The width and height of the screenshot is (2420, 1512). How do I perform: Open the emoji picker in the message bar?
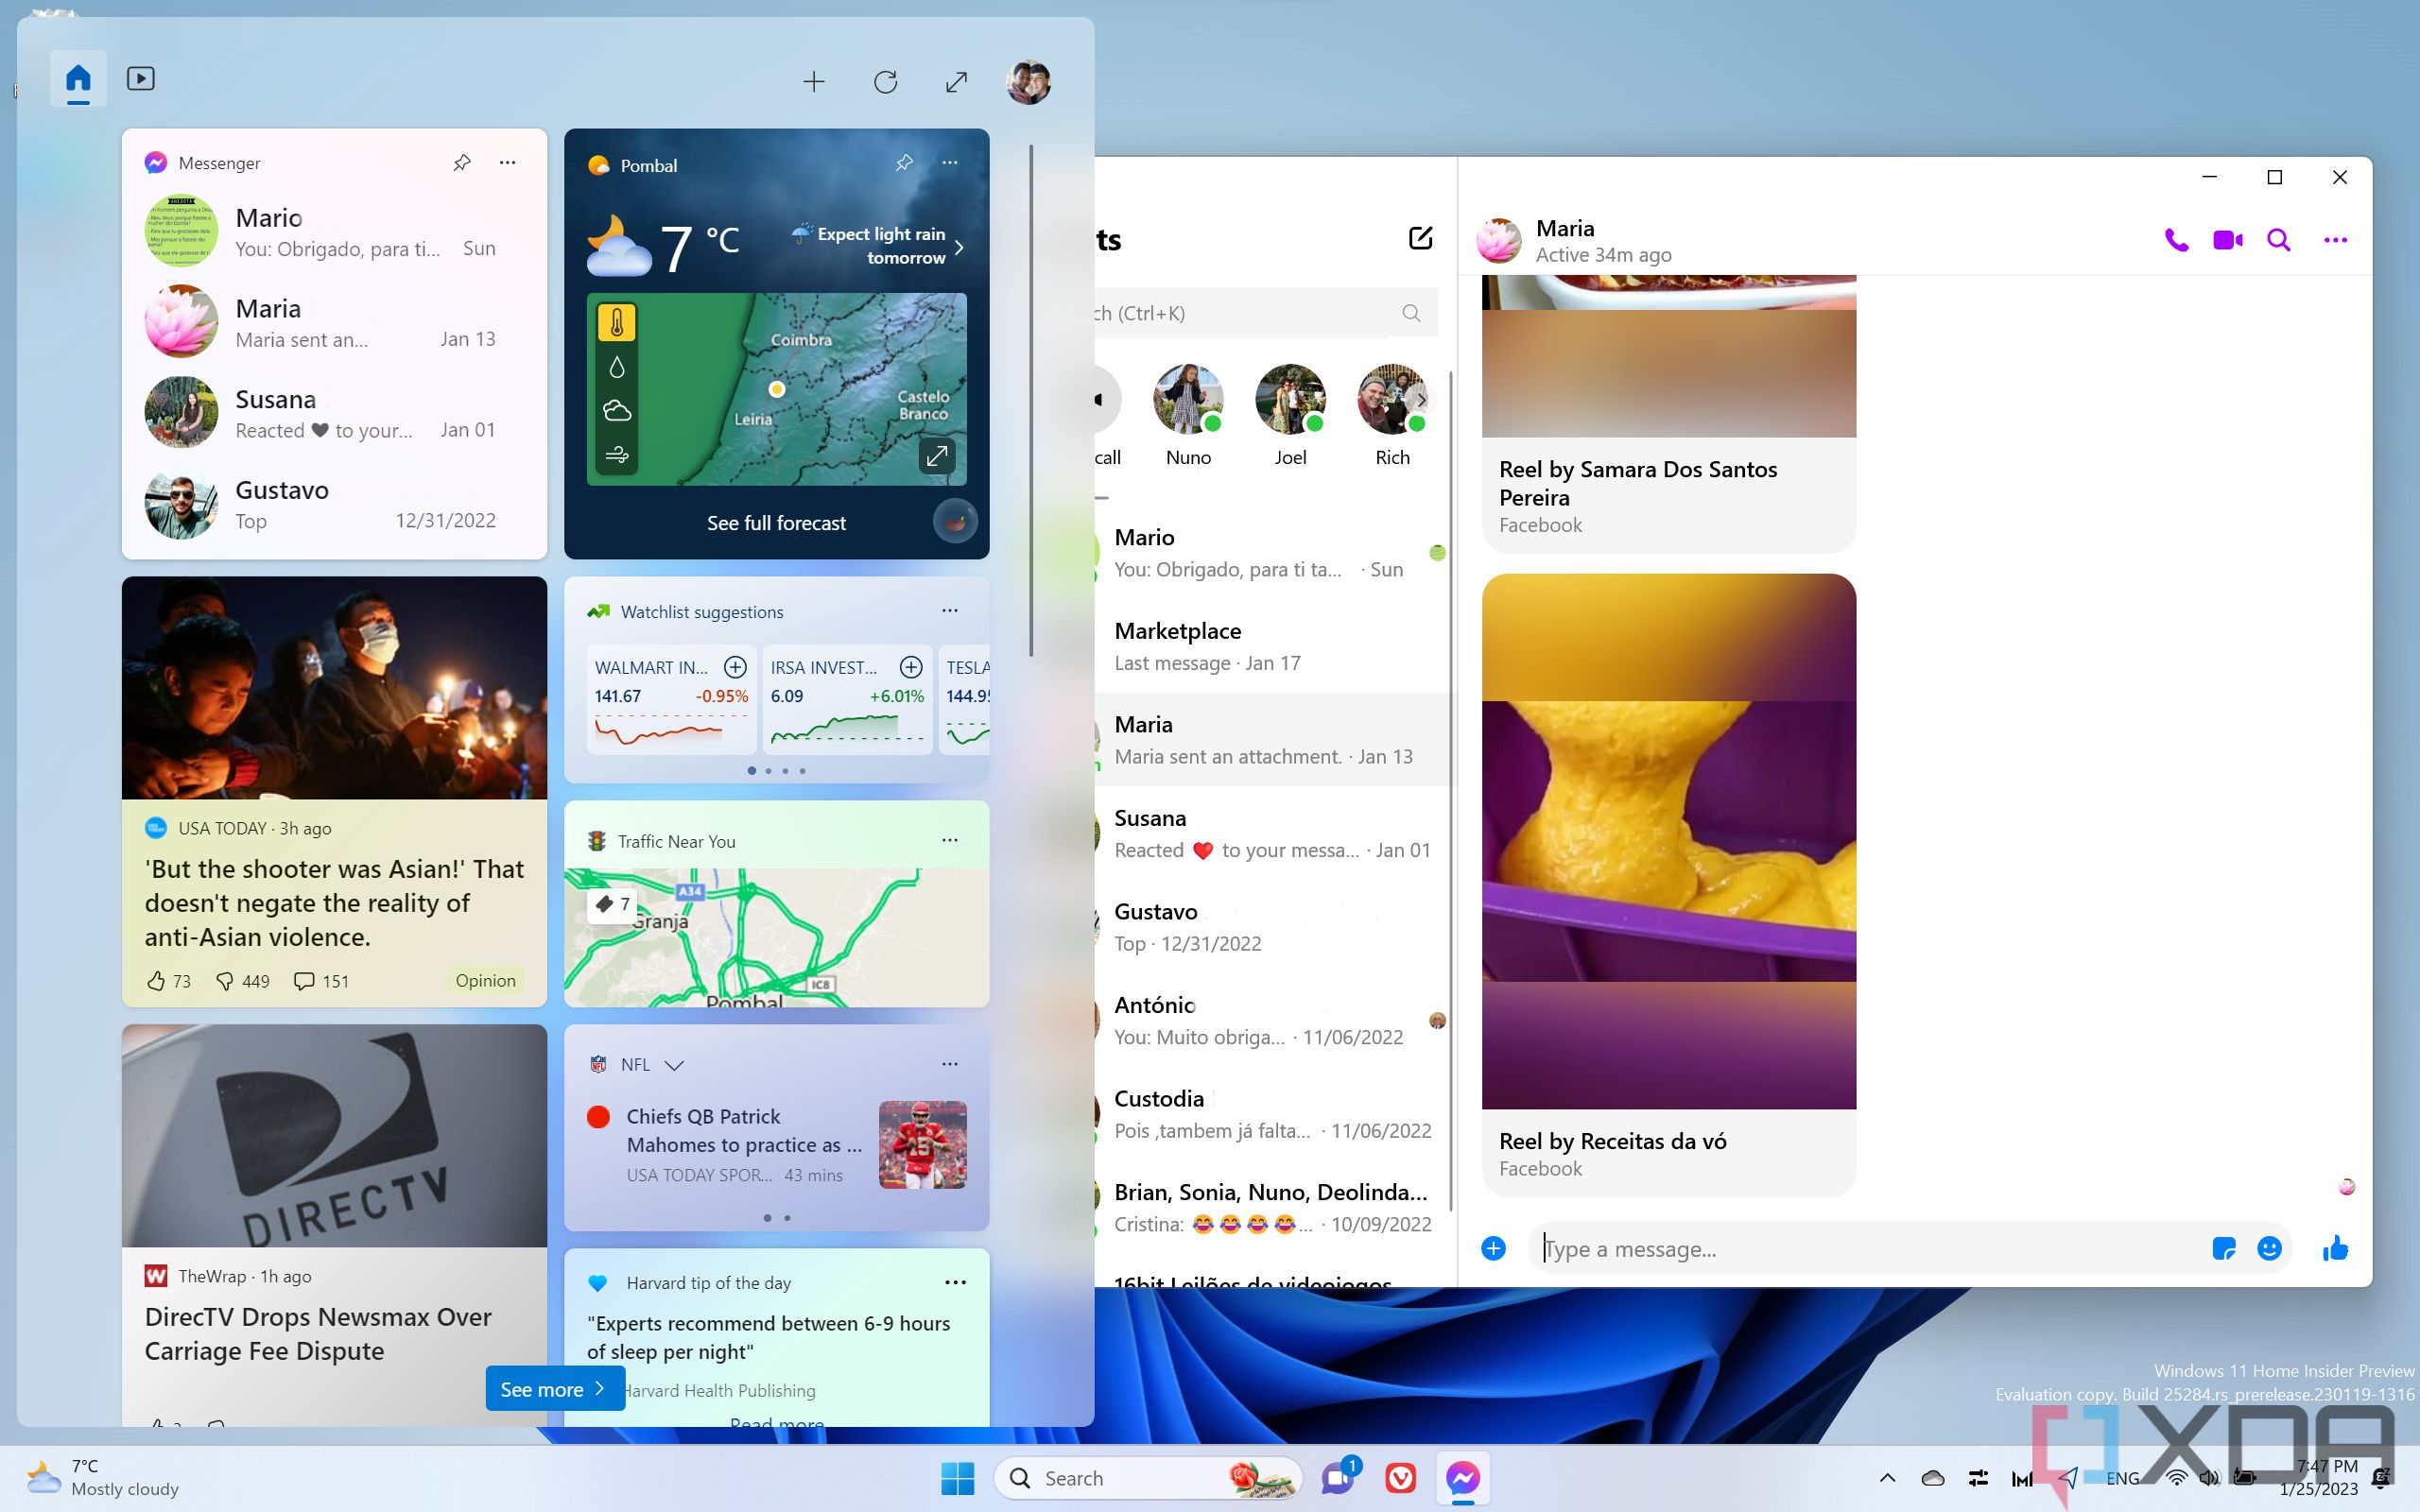2268,1248
